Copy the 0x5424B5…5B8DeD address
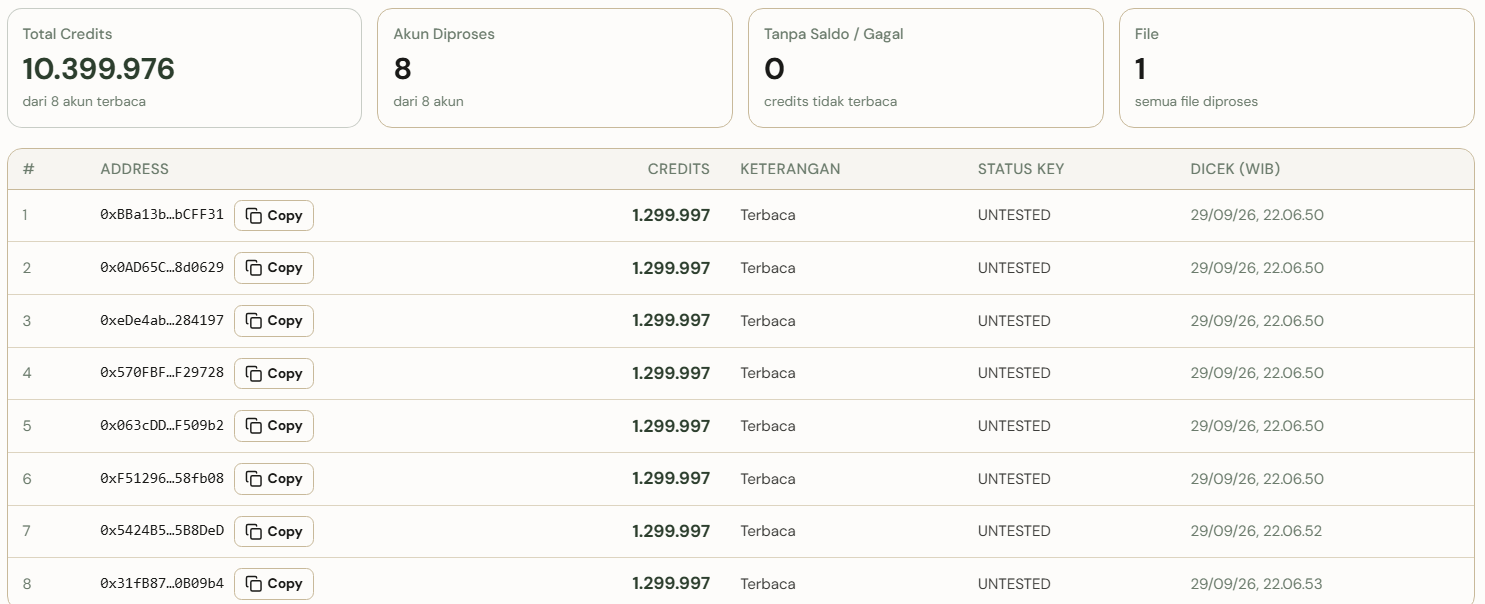 [274, 531]
